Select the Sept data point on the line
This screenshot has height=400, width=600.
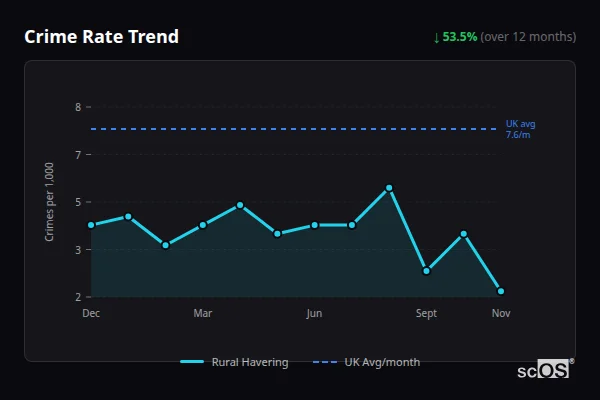point(426,271)
